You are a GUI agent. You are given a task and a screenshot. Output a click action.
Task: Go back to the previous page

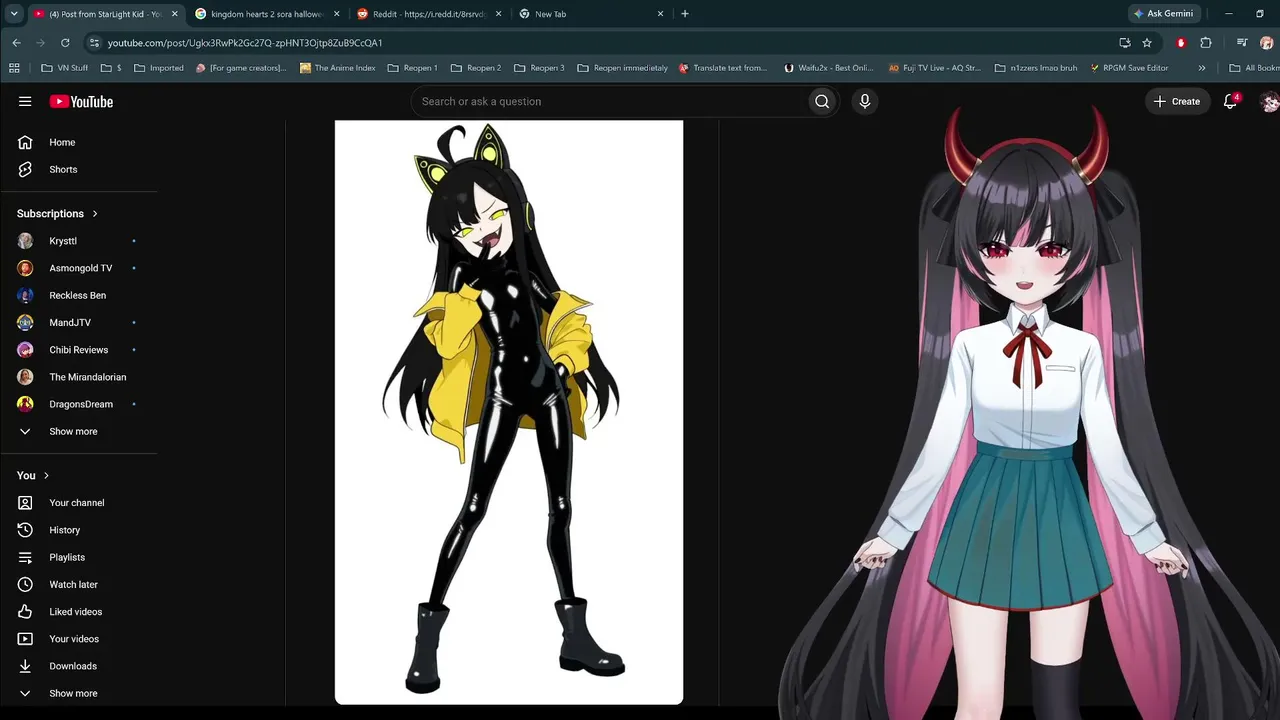(x=16, y=43)
